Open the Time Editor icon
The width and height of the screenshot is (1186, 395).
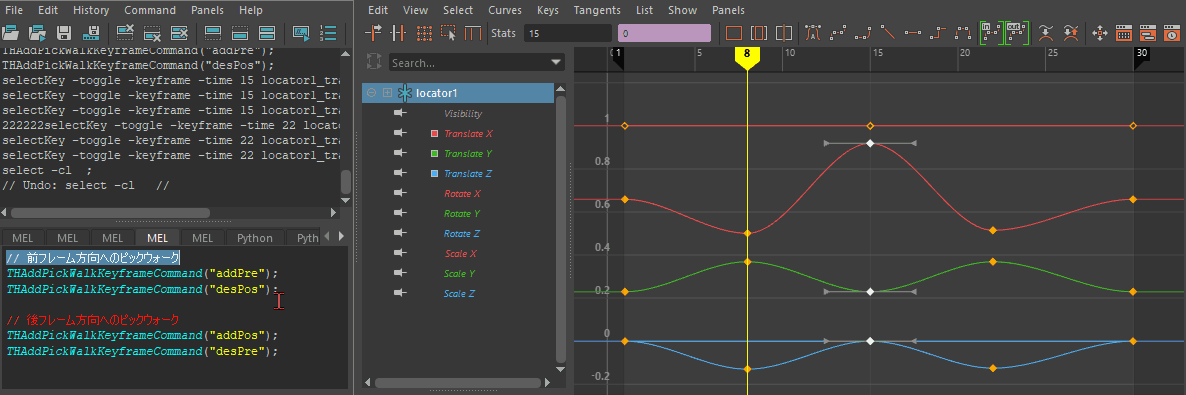pyautogui.click(x=1171, y=33)
